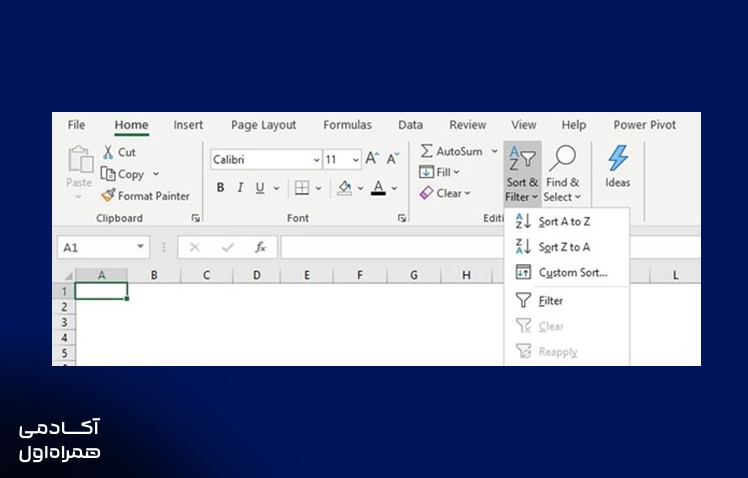Screen dimensions: 748x478
Task: Apply fill color paint bucket
Action: click(344, 188)
